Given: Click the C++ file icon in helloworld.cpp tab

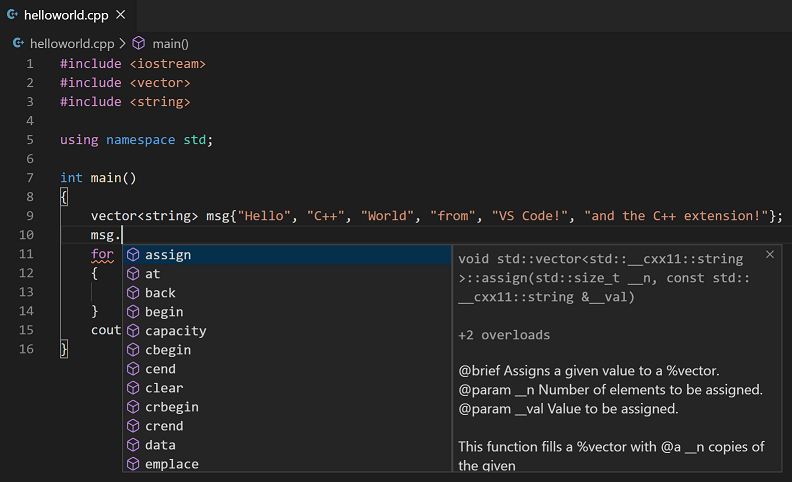Looking at the screenshot, I should [13, 15].
